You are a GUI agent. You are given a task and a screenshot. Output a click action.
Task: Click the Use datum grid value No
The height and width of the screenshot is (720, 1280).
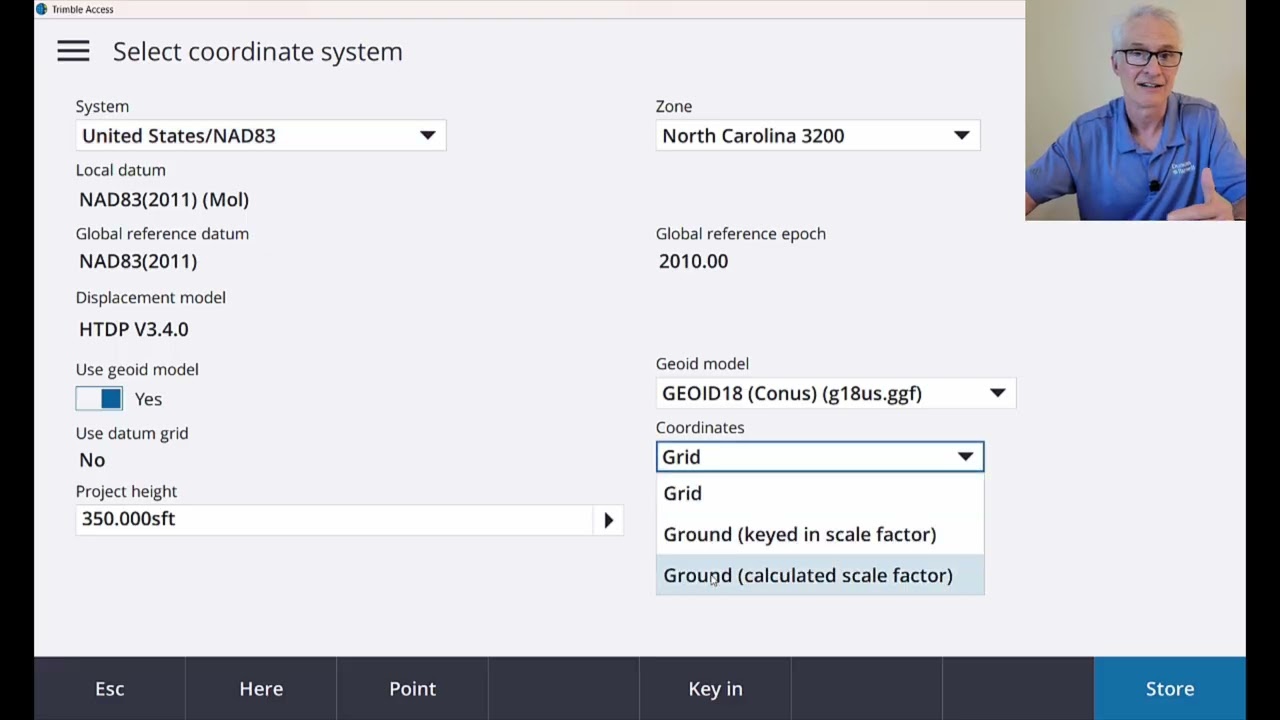tap(92, 460)
